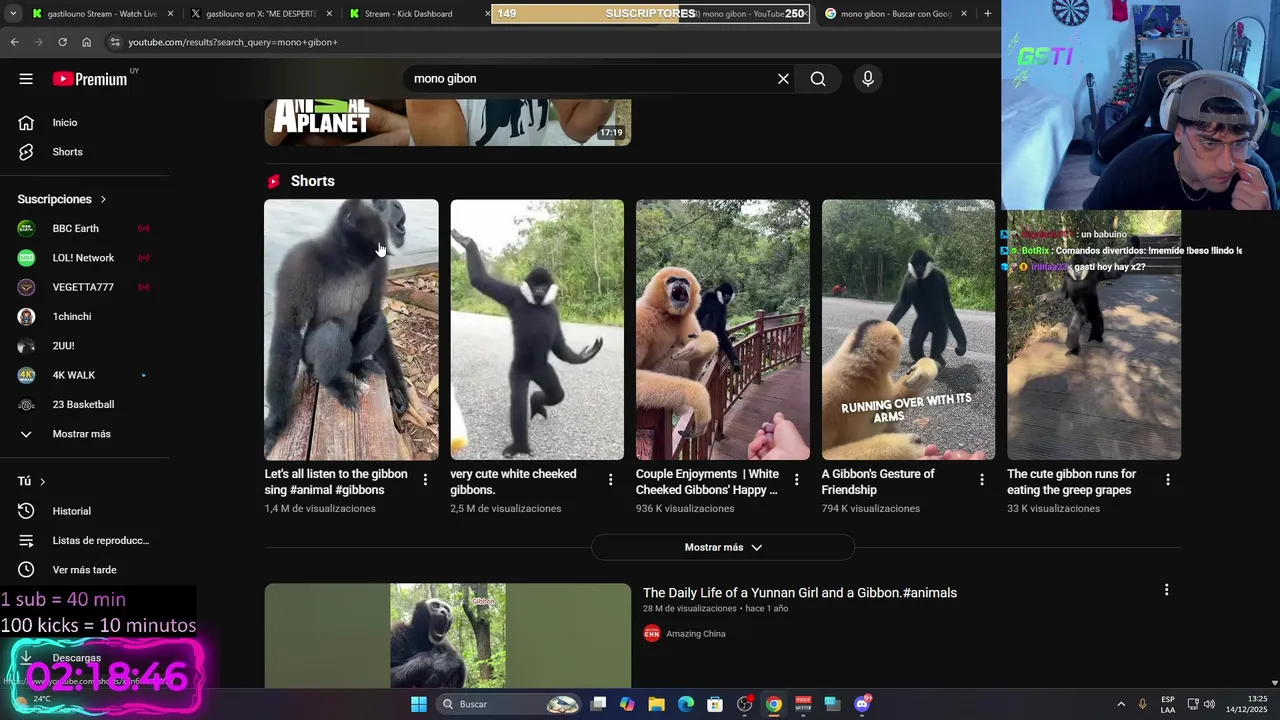Expand Mostrar más below Shorts shelf
This screenshot has width=1280, height=720.
click(x=723, y=547)
